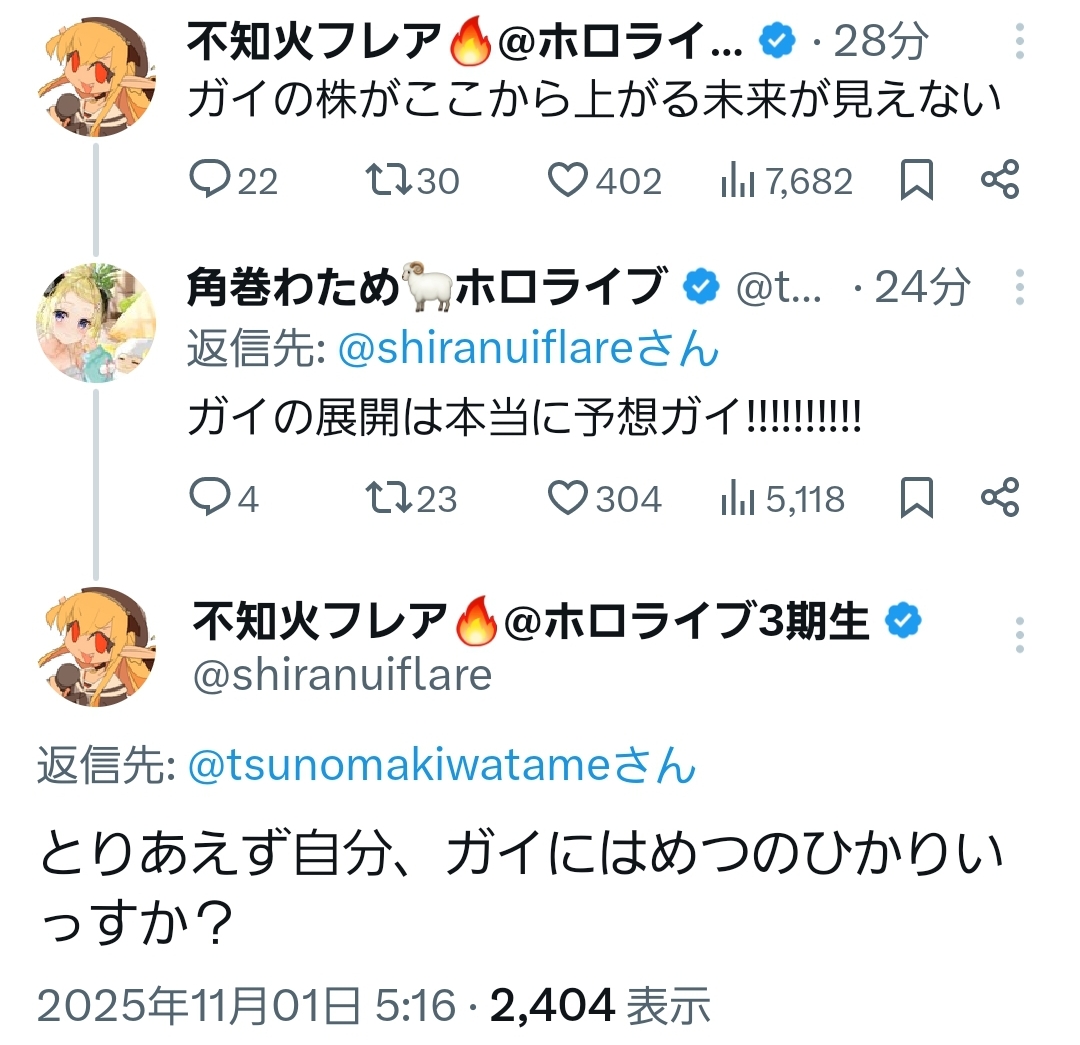
Task: View analytics showing 5,118 views
Action: (x=738, y=497)
